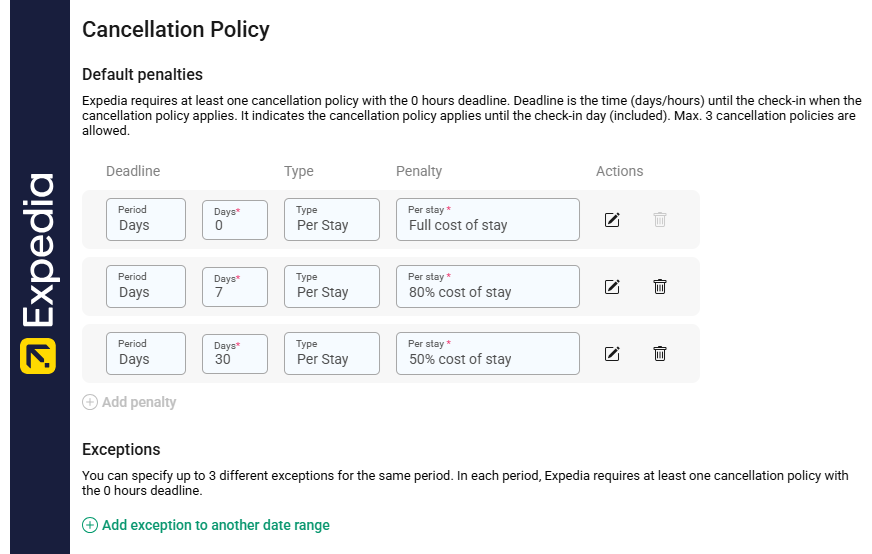Edit the 80% cost of stay penalty
Screen dimensions: 872x554
coord(612,286)
